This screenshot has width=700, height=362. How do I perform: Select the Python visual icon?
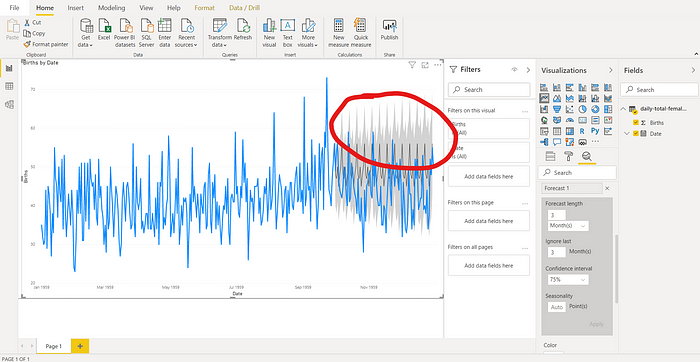[595, 131]
